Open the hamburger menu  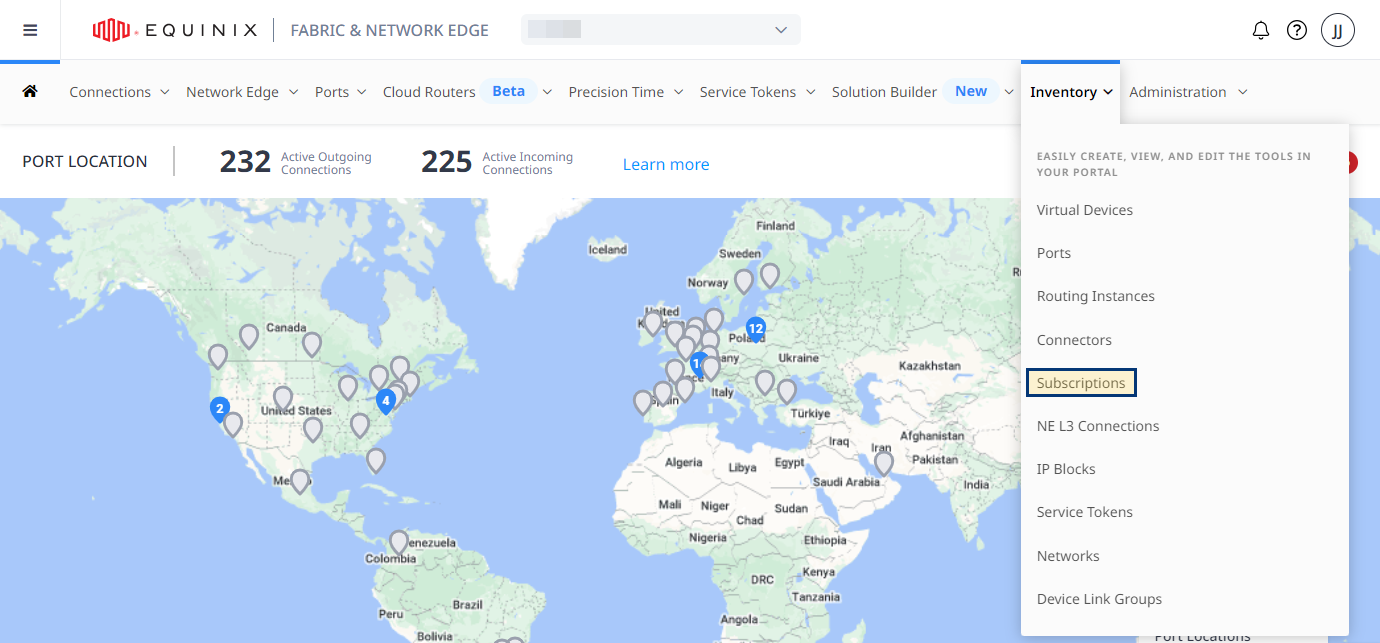[x=30, y=30]
